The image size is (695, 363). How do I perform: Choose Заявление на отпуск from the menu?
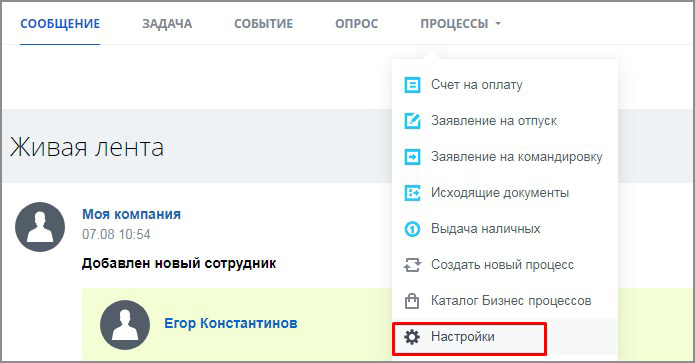coord(505,121)
